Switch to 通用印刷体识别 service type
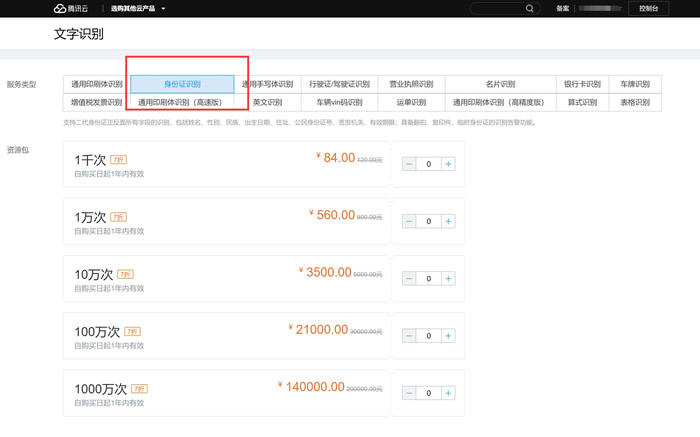The image size is (700, 437). (x=96, y=84)
